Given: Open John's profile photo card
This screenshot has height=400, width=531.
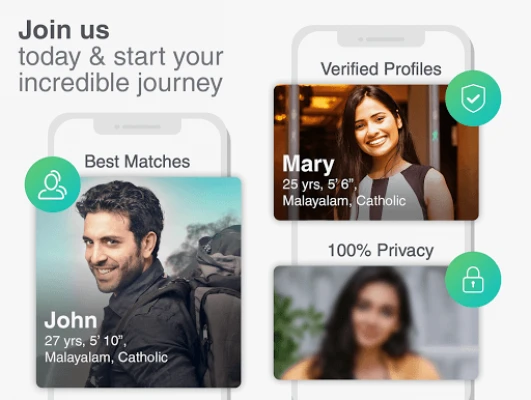Looking at the screenshot, I should (139, 282).
